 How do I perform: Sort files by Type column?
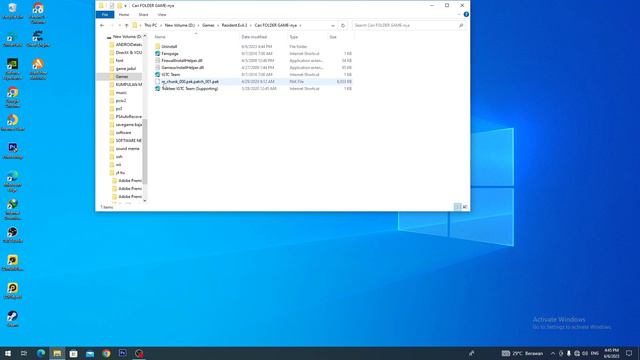[294, 37]
